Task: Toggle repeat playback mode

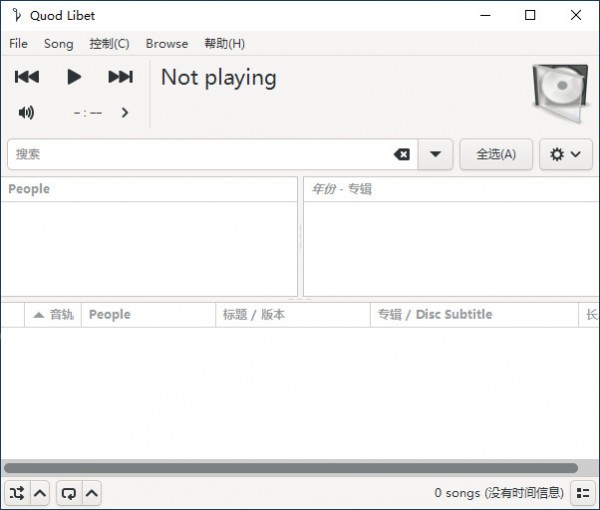Action: pyautogui.click(x=69, y=492)
